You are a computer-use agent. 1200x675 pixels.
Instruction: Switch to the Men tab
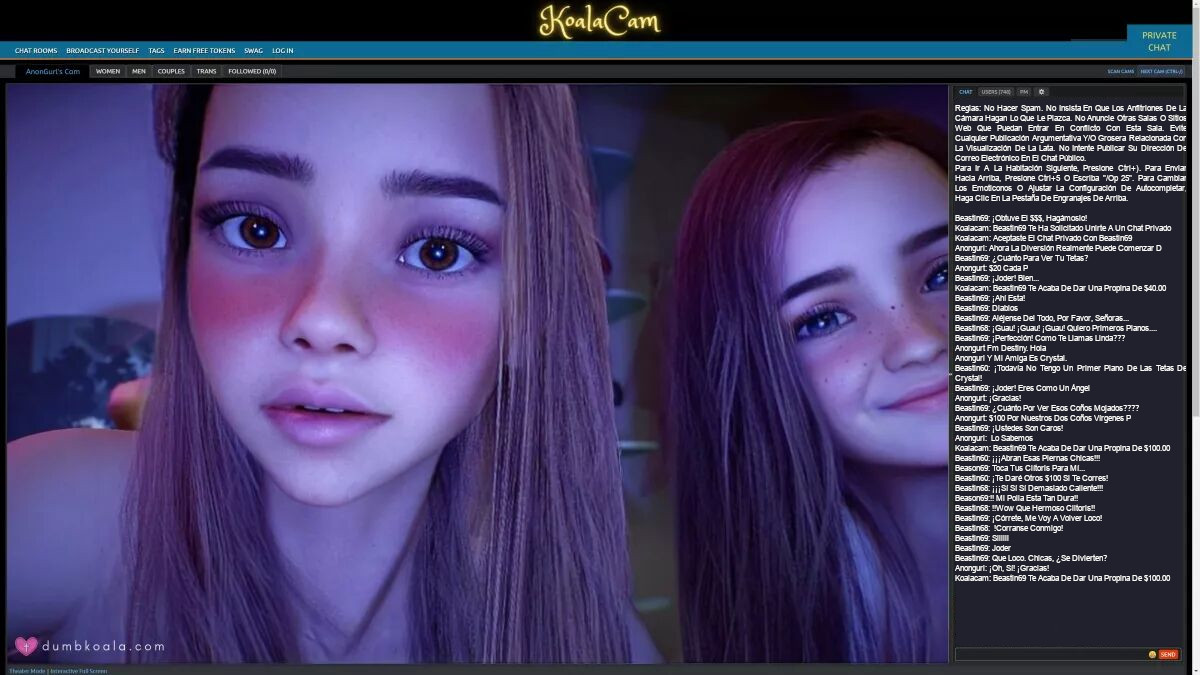[x=139, y=71]
